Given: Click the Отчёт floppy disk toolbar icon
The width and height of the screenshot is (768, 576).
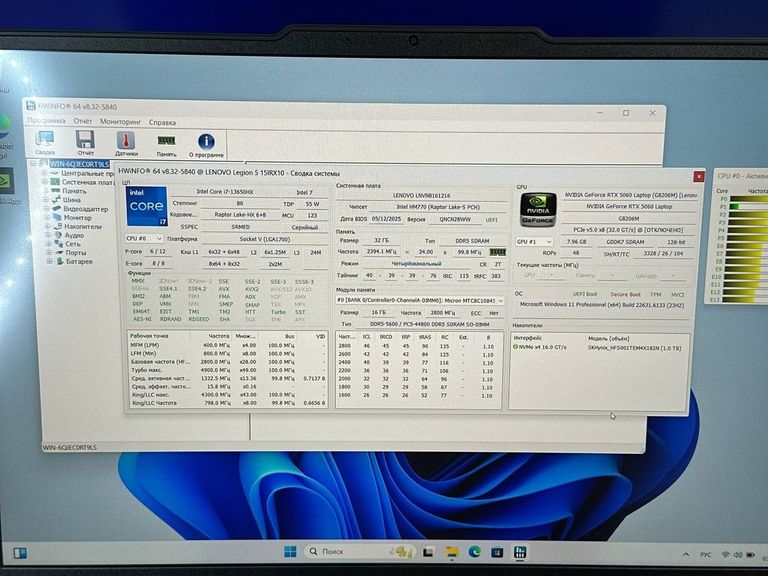Looking at the screenshot, I should point(85,143).
